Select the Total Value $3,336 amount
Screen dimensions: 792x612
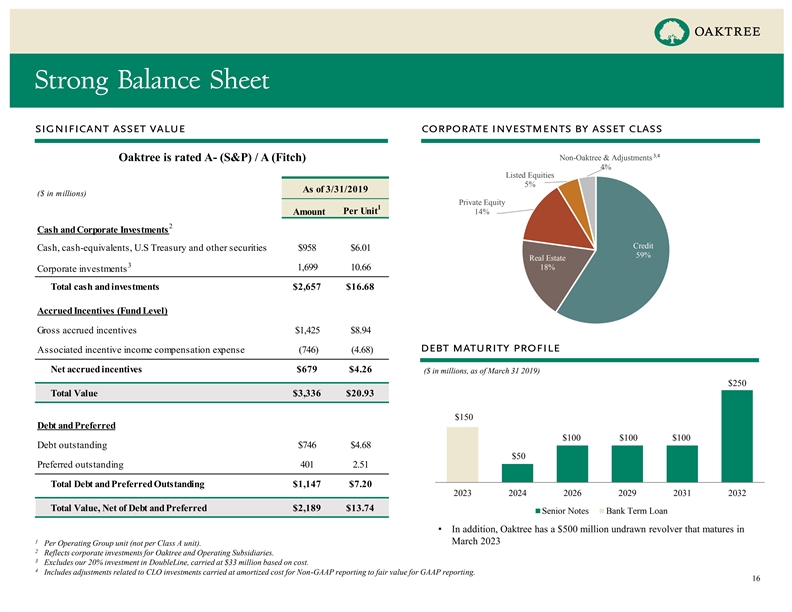click(300, 394)
